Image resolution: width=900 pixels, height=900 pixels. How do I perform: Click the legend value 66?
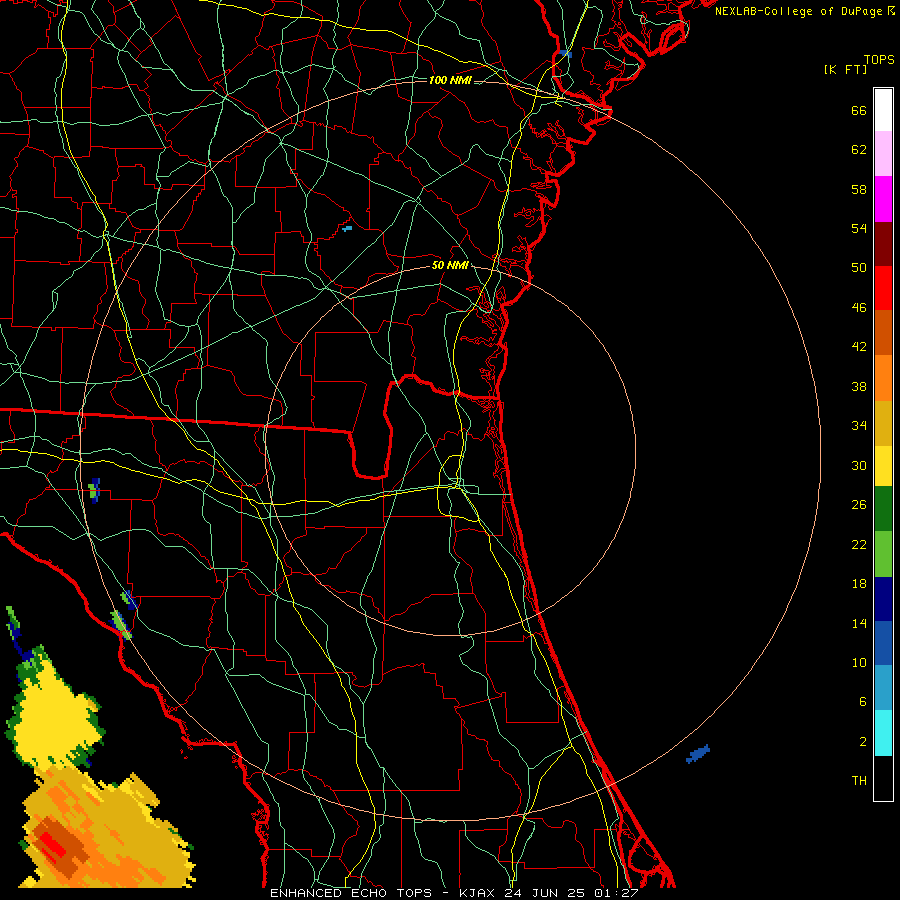[859, 110]
